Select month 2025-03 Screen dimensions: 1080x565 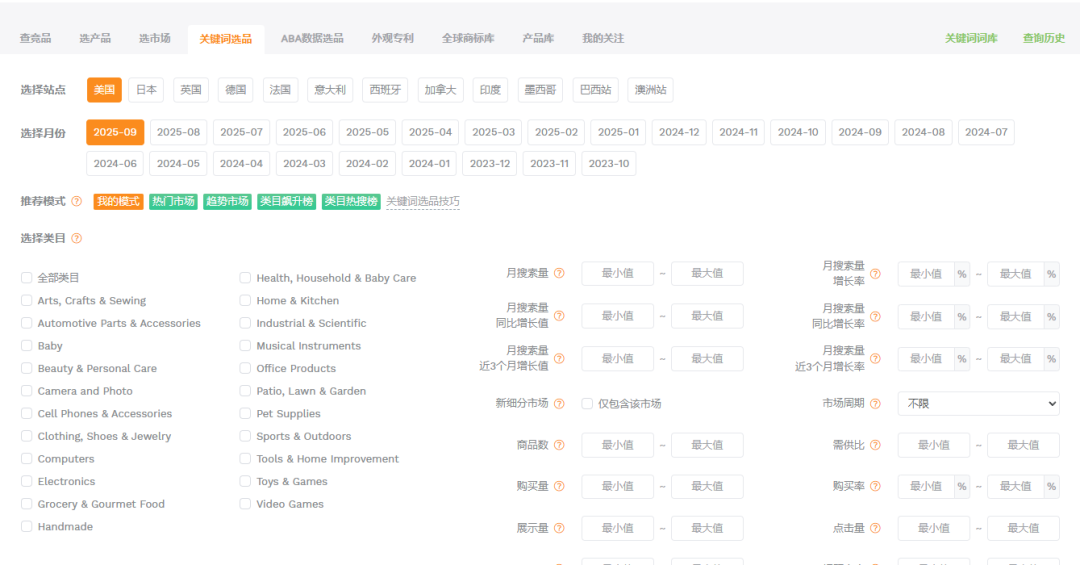pyautogui.click(x=493, y=132)
